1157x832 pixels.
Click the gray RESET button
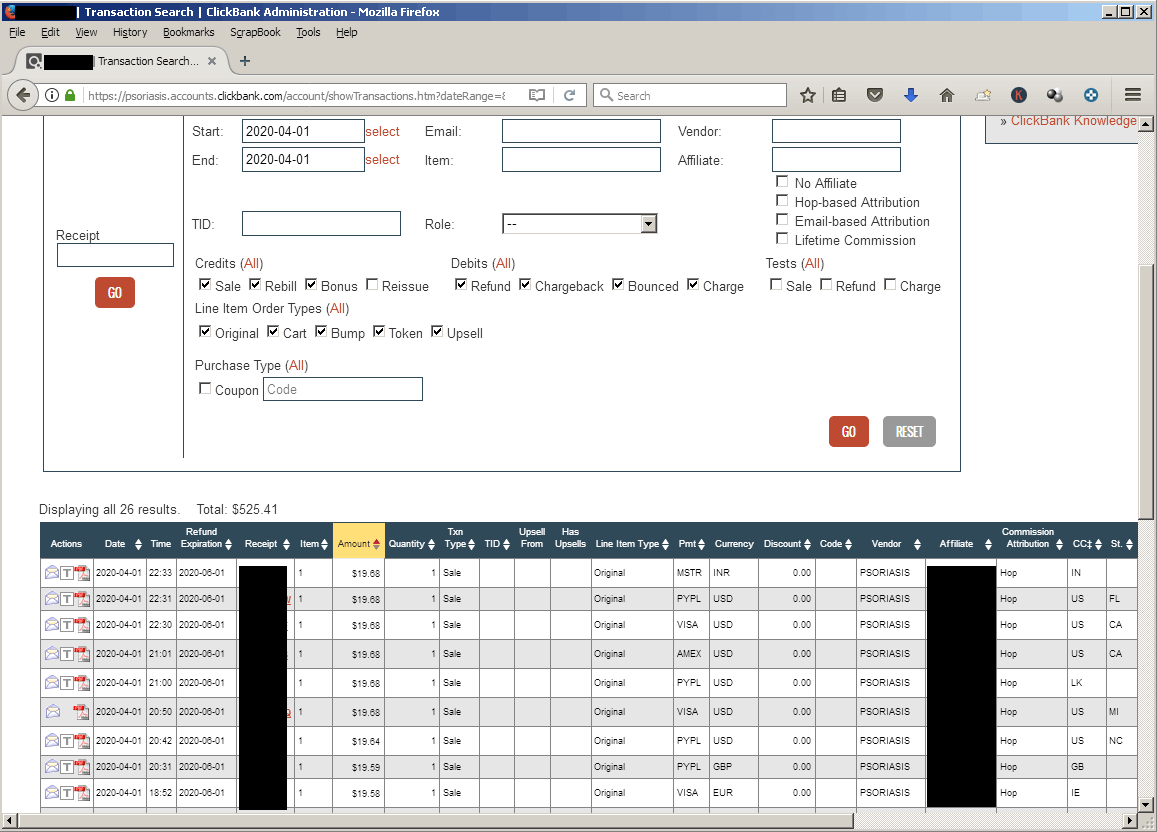909,431
